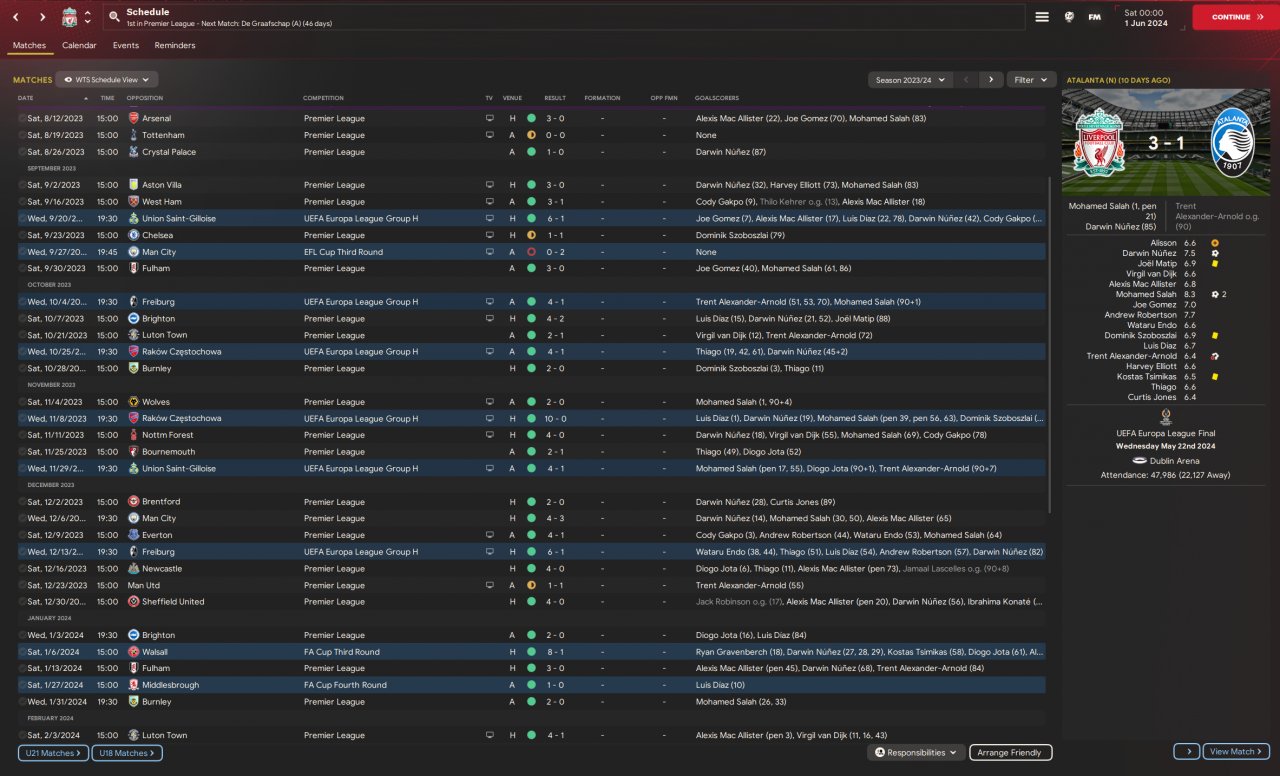
Task: Toggle the row selector for Brentford match
Action: [22, 502]
